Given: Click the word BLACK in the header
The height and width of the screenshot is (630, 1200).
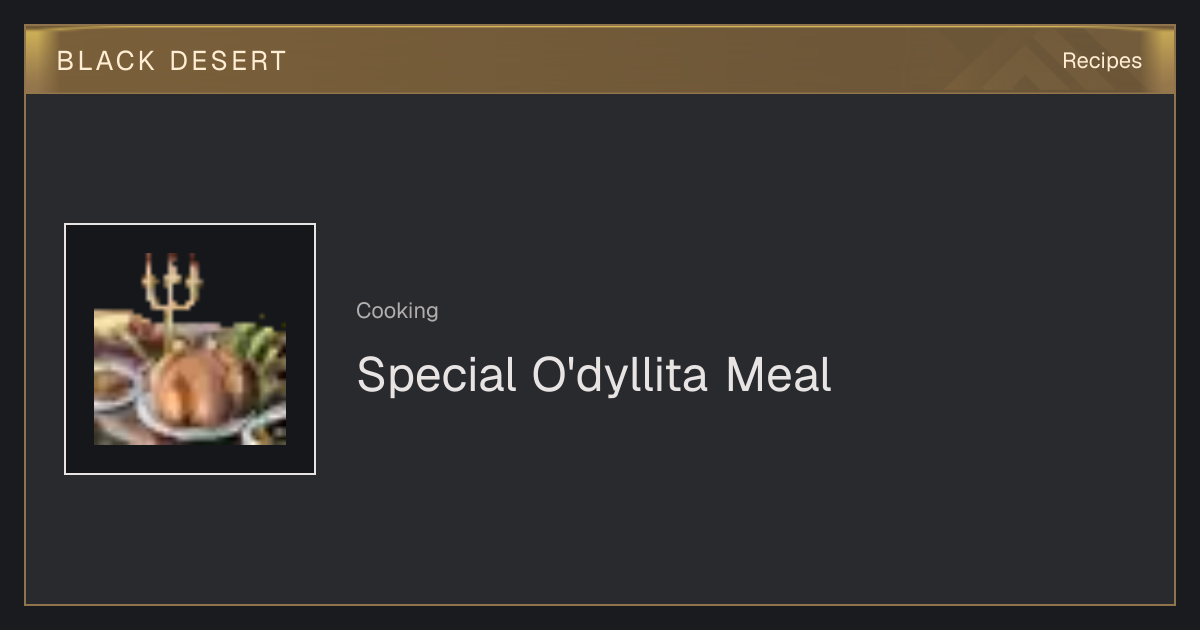Looking at the screenshot, I should click(106, 61).
